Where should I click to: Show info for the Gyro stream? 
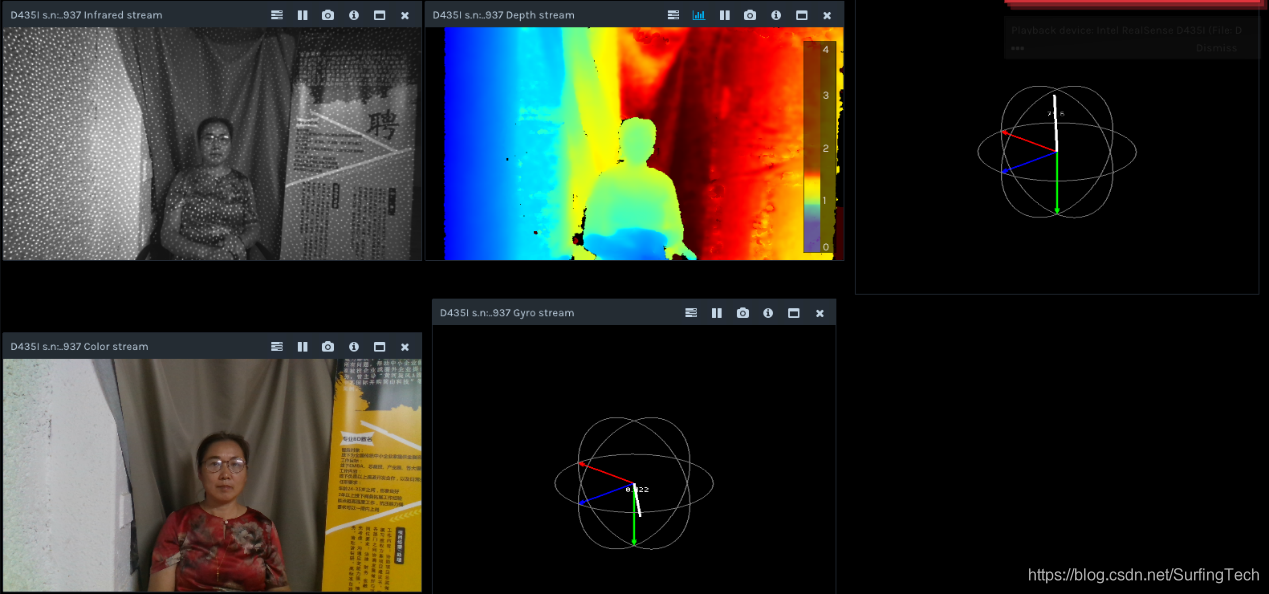click(x=768, y=313)
